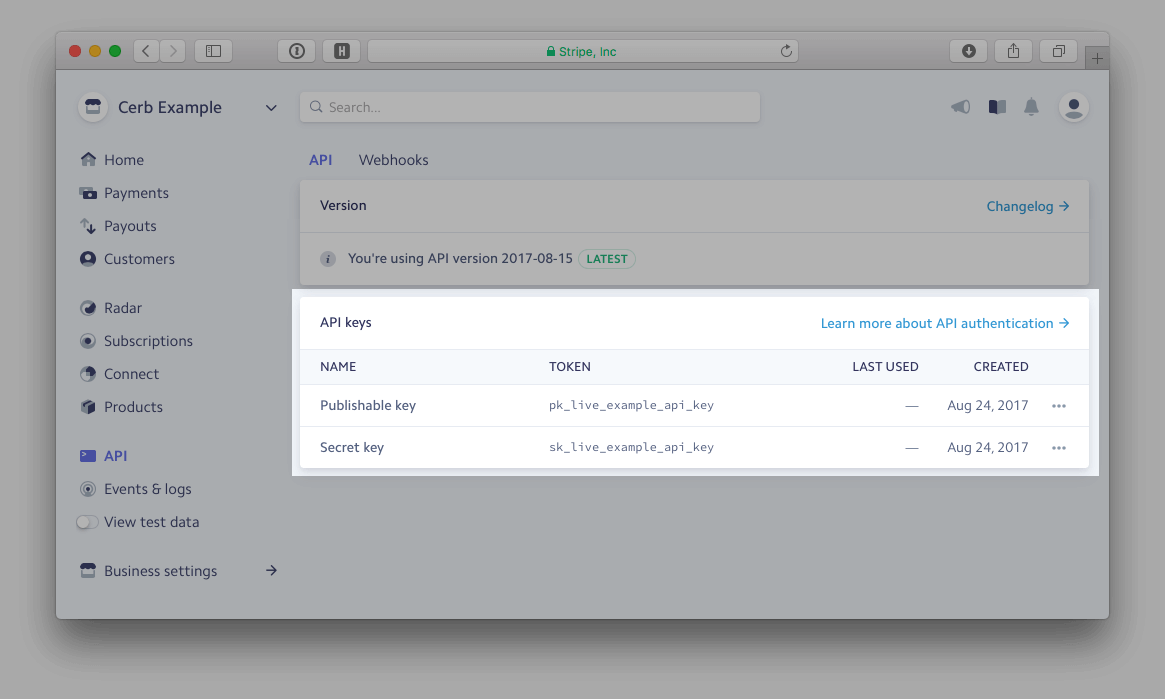
Task: Open Home in the sidebar
Action: click(x=124, y=160)
